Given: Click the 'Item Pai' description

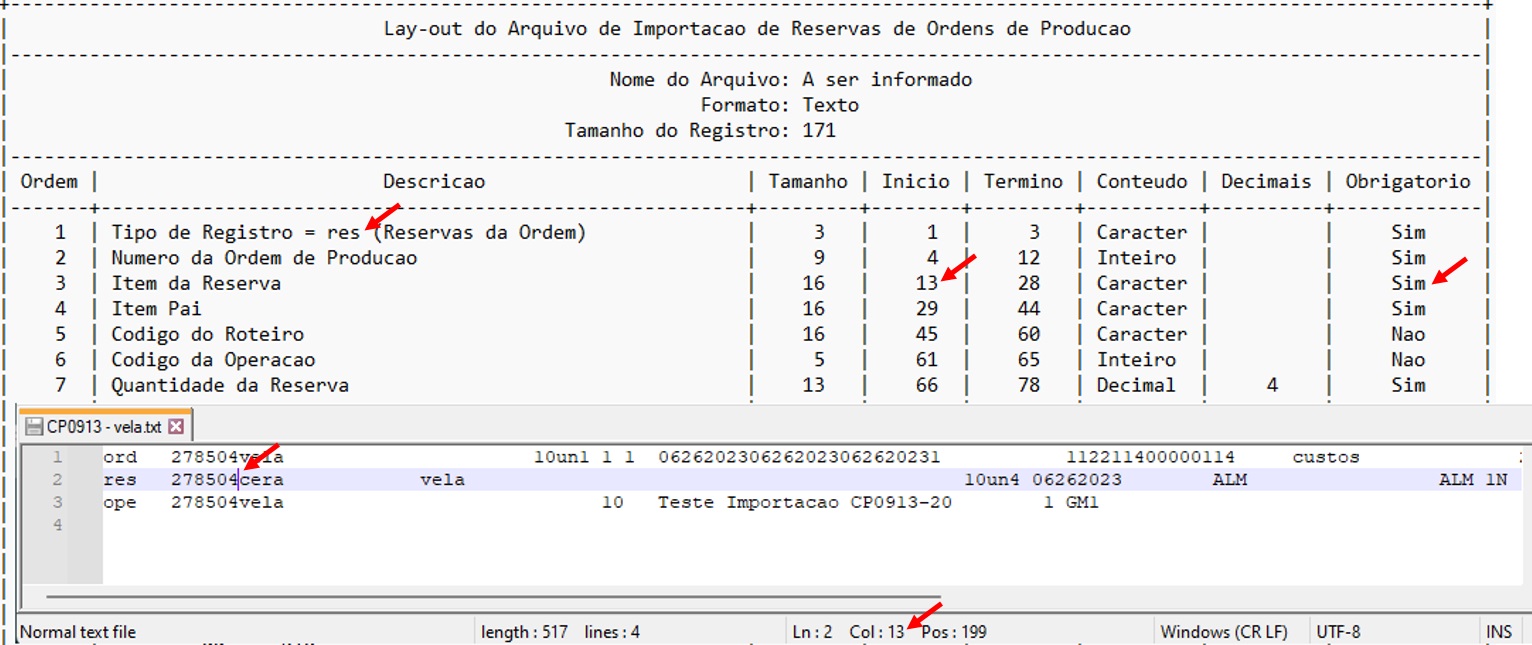Looking at the screenshot, I should click(156, 309).
